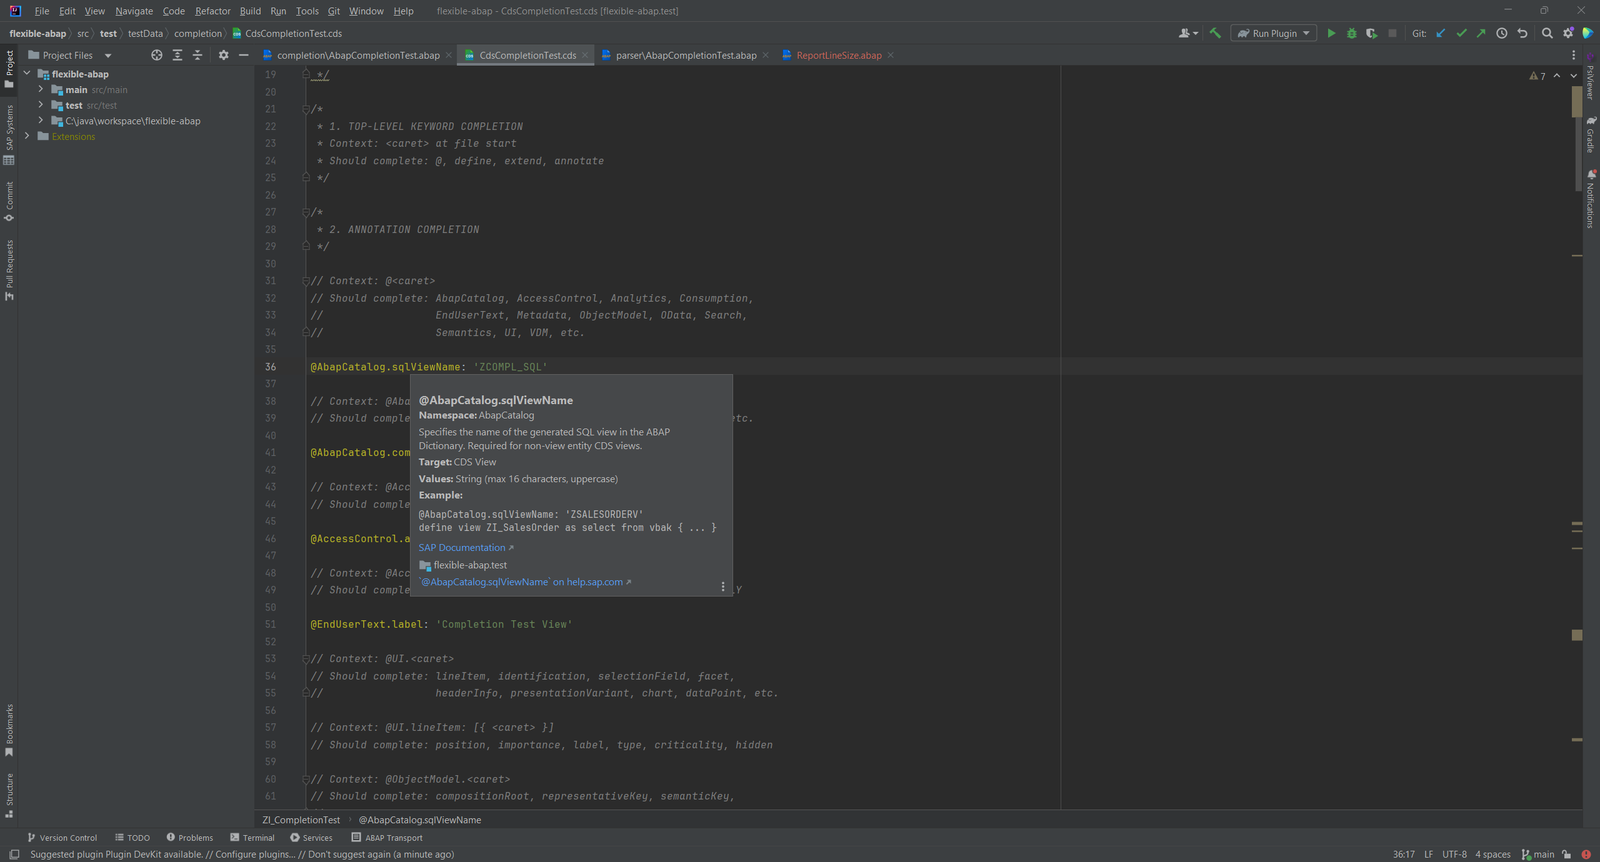
Task: Open the user account dropdown icon
Action: click(x=1188, y=33)
